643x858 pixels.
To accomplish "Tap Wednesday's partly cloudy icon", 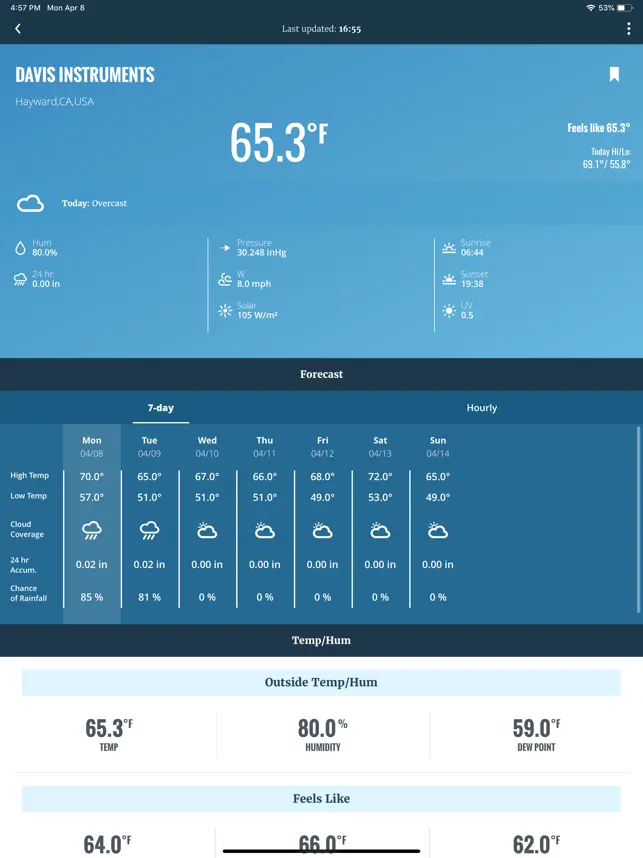I will click(207, 530).
